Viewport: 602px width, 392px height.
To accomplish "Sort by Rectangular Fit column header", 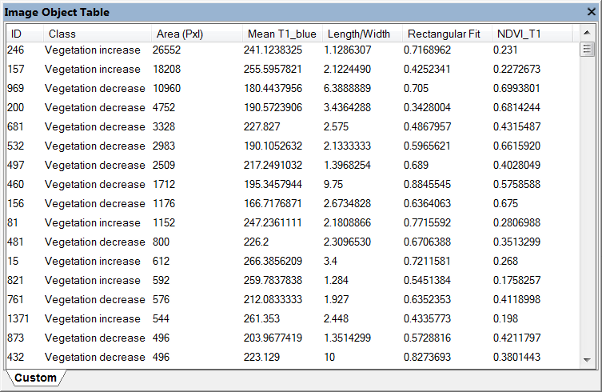I will pos(447,34).
